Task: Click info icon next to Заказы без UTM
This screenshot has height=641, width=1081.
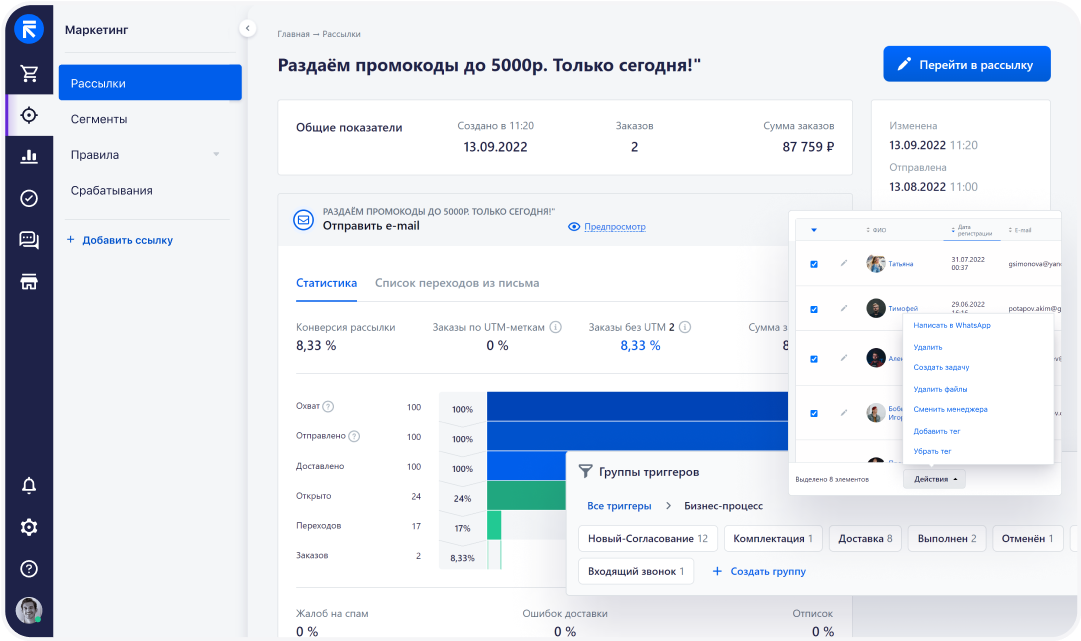Action: pos(685,327)
